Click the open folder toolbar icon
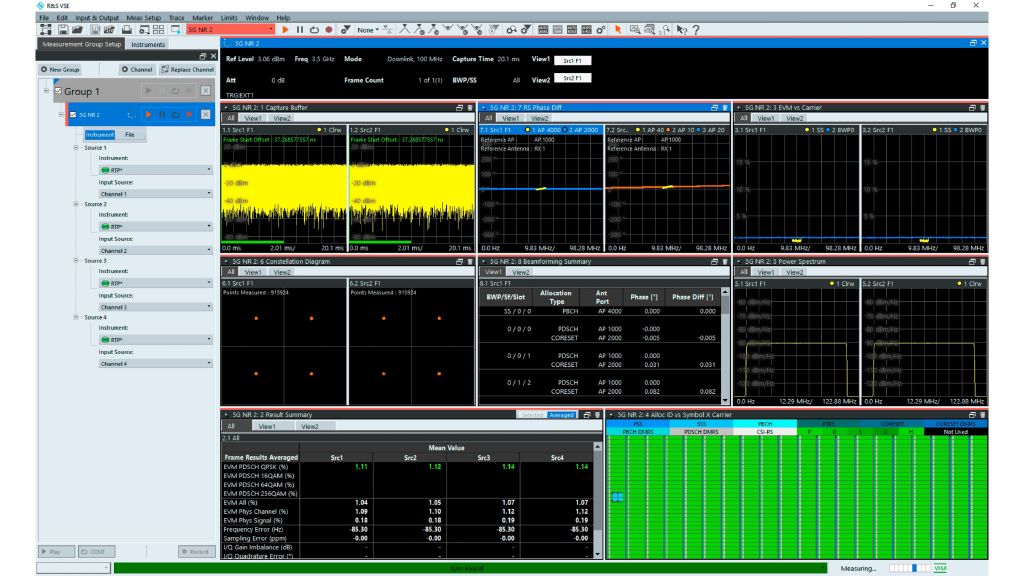 pyautogui.click(x=77, y=29)
